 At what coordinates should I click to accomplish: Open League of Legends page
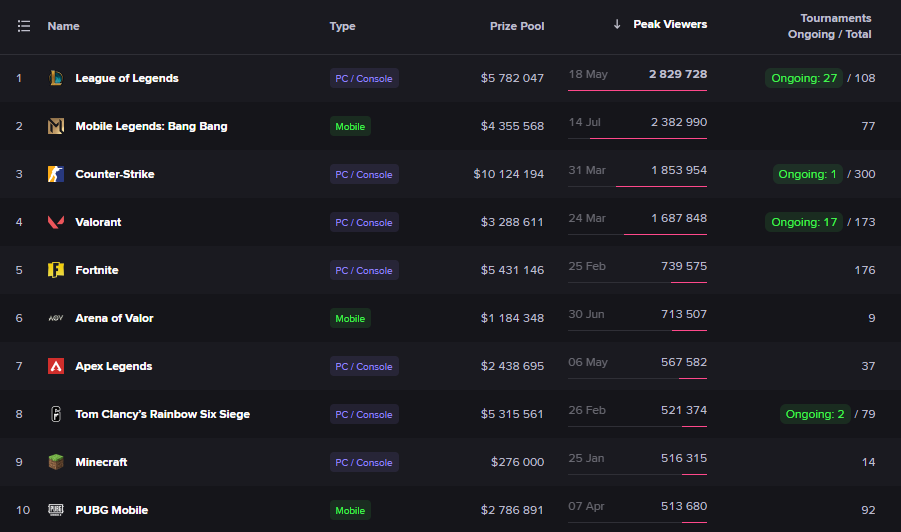(x=127, y=78)
